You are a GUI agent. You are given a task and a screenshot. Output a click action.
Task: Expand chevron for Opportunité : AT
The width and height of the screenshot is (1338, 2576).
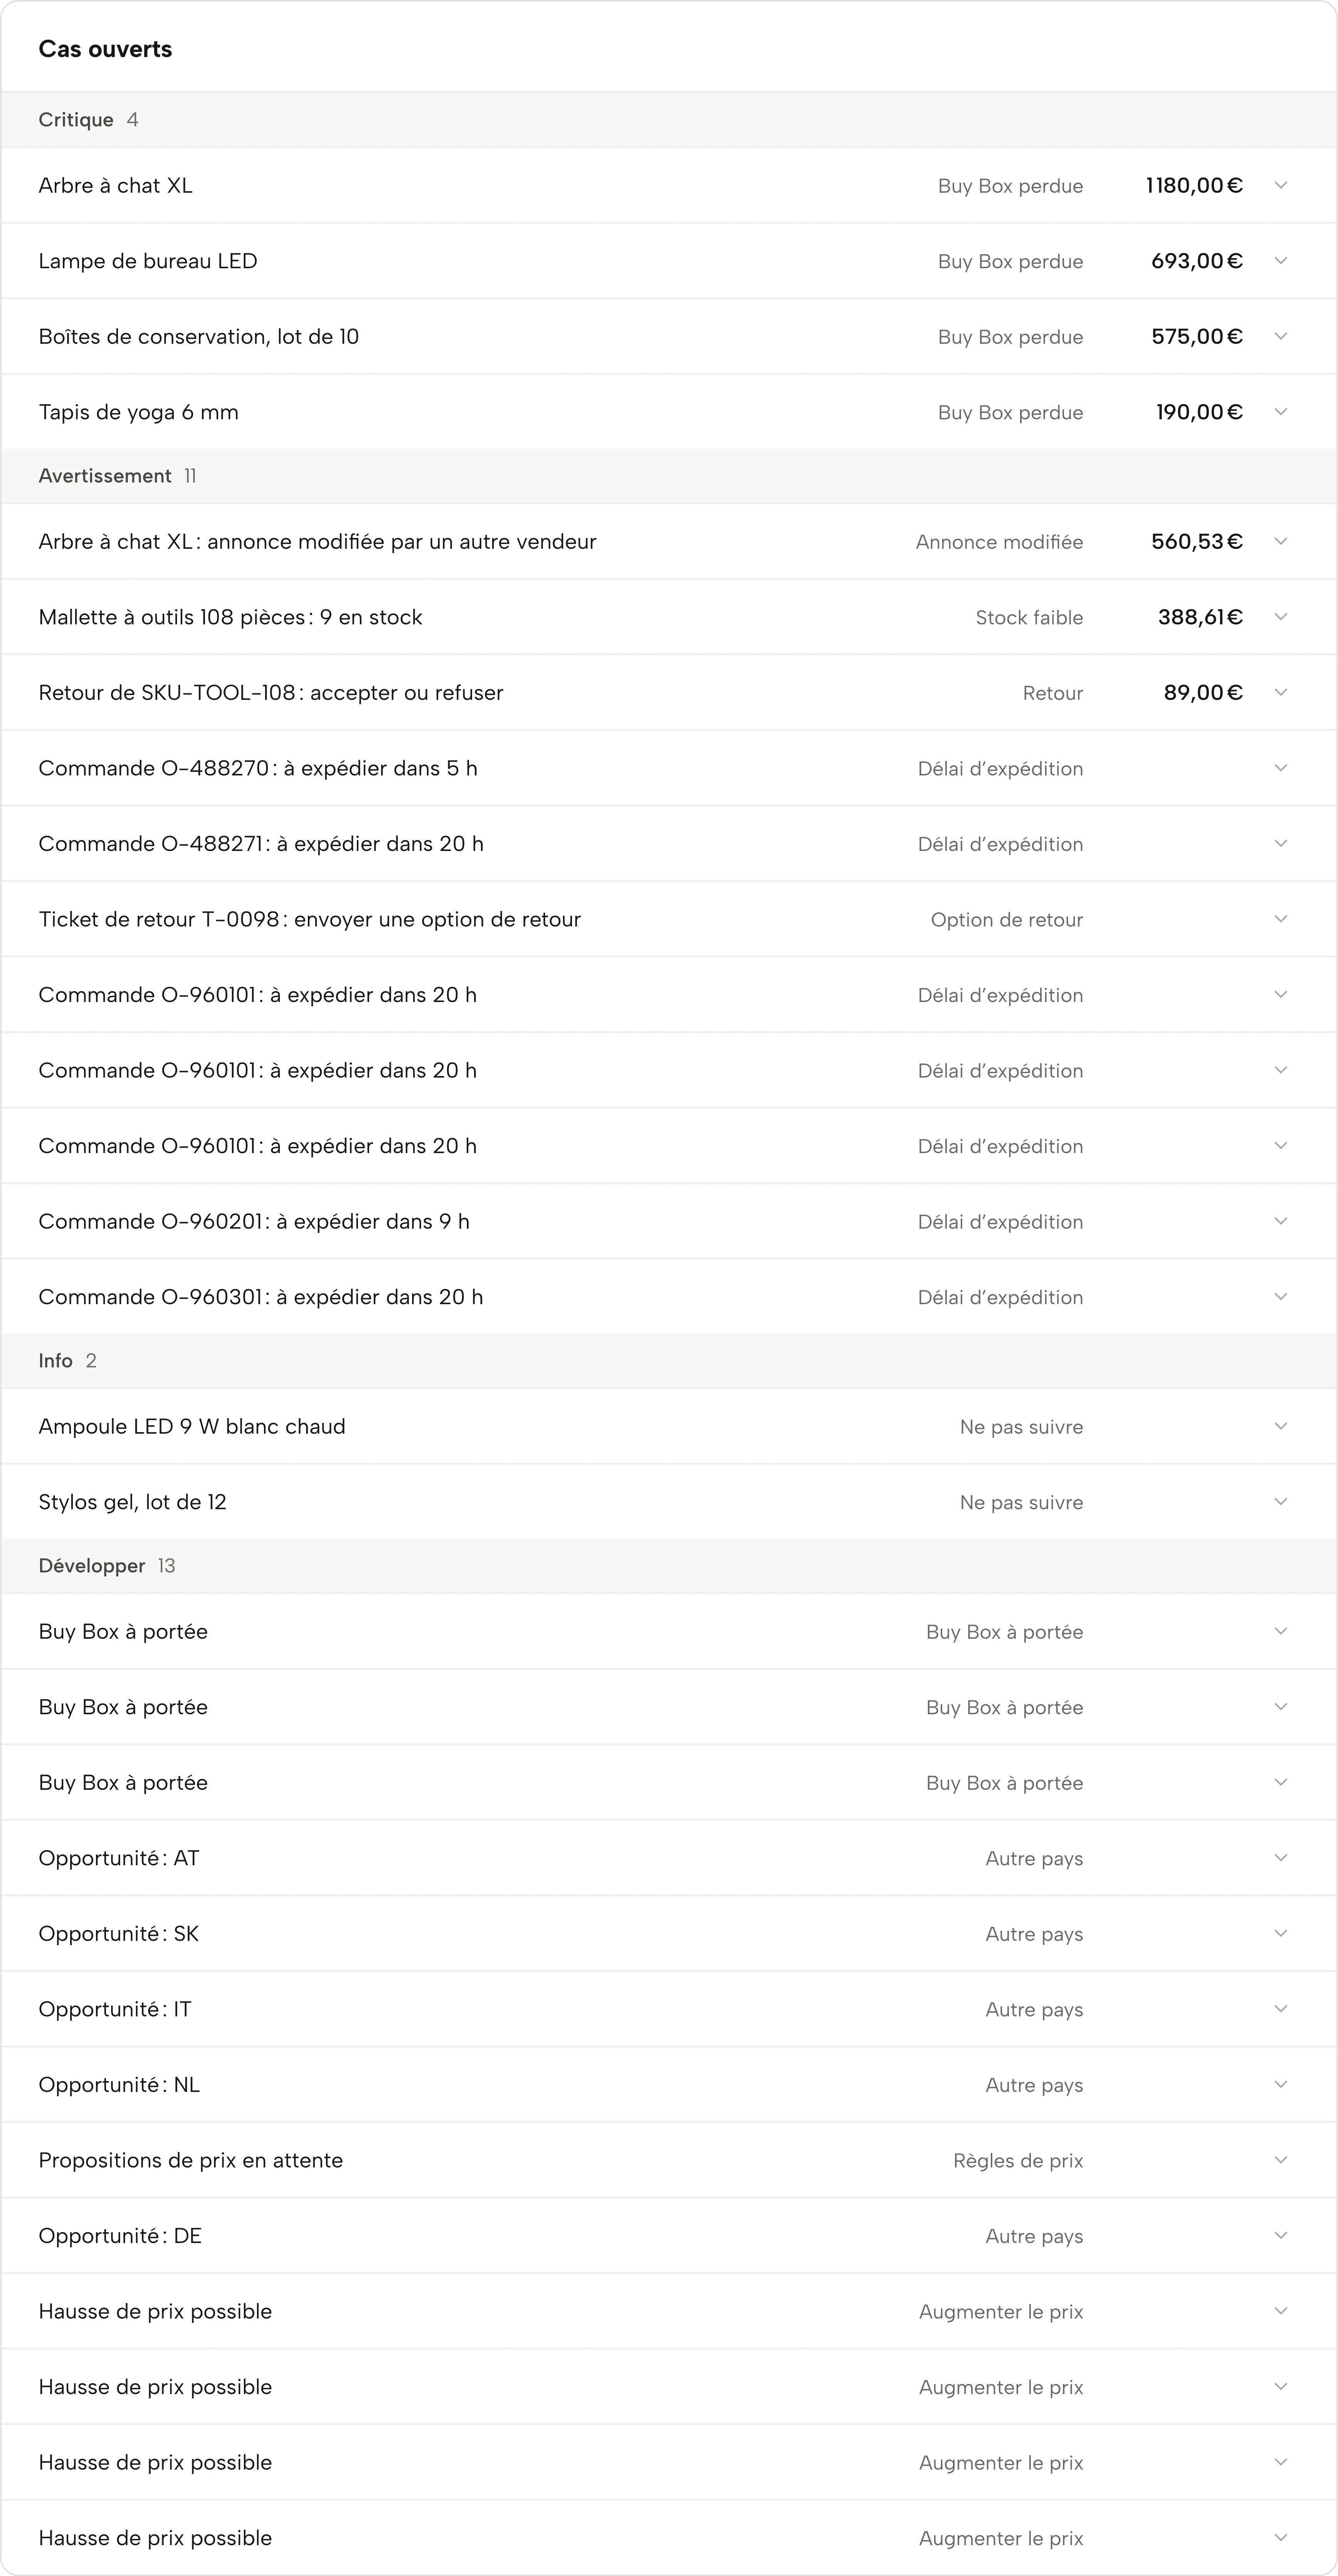pos(1280,1858)
